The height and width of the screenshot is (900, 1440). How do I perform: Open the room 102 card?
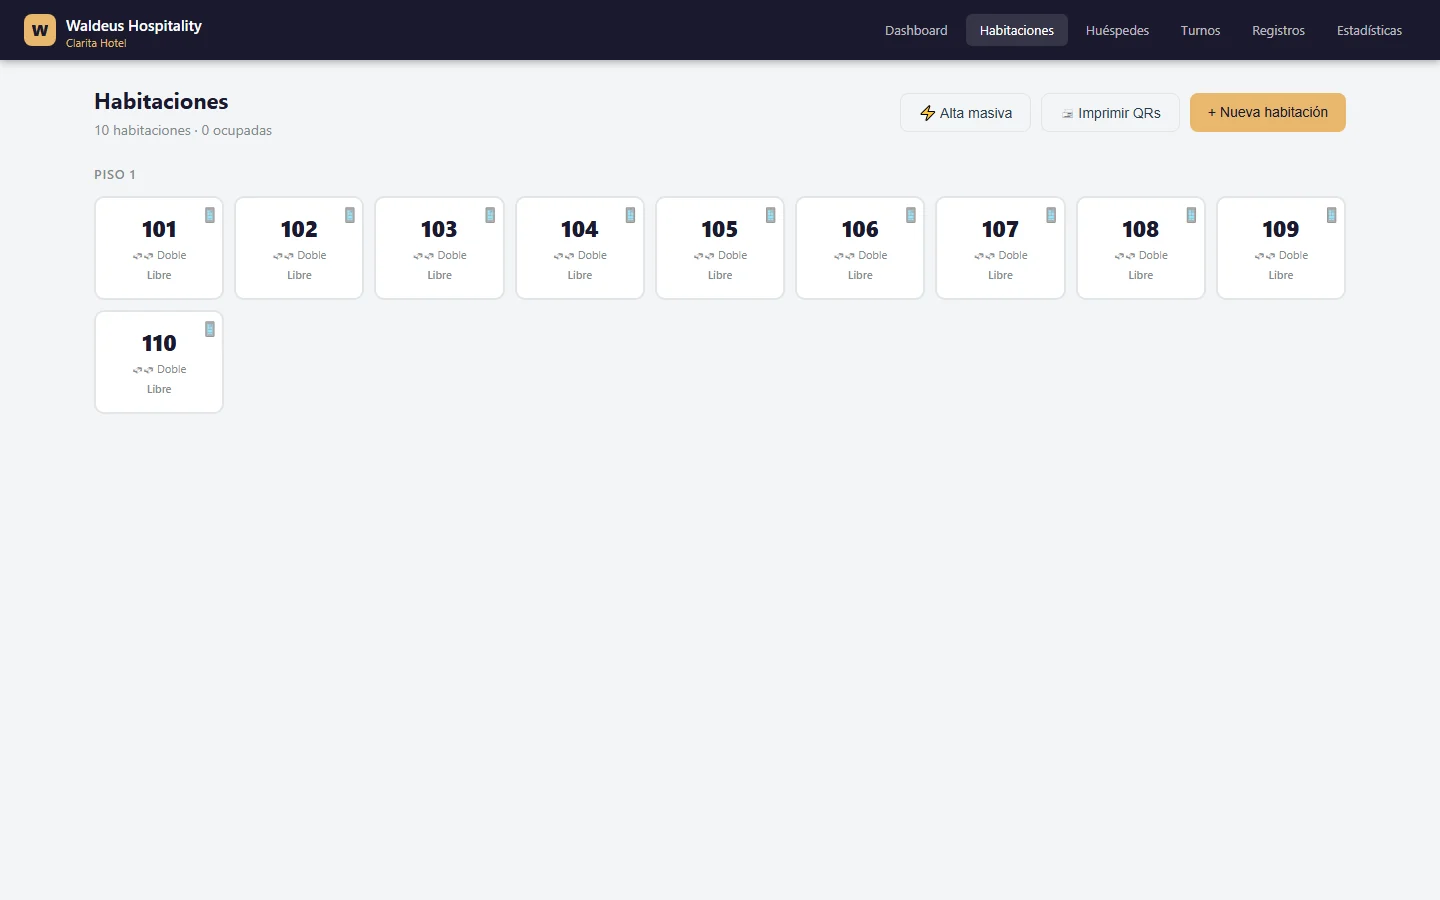pos(299,248)
